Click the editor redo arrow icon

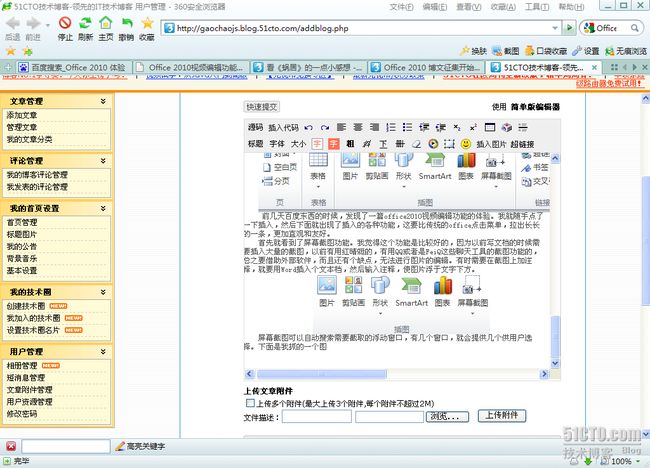(x=325, y=128)
